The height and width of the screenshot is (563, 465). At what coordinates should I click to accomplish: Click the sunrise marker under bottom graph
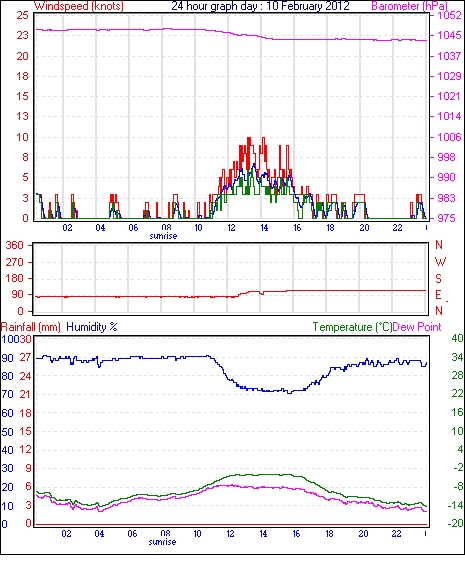pos(162,542)
